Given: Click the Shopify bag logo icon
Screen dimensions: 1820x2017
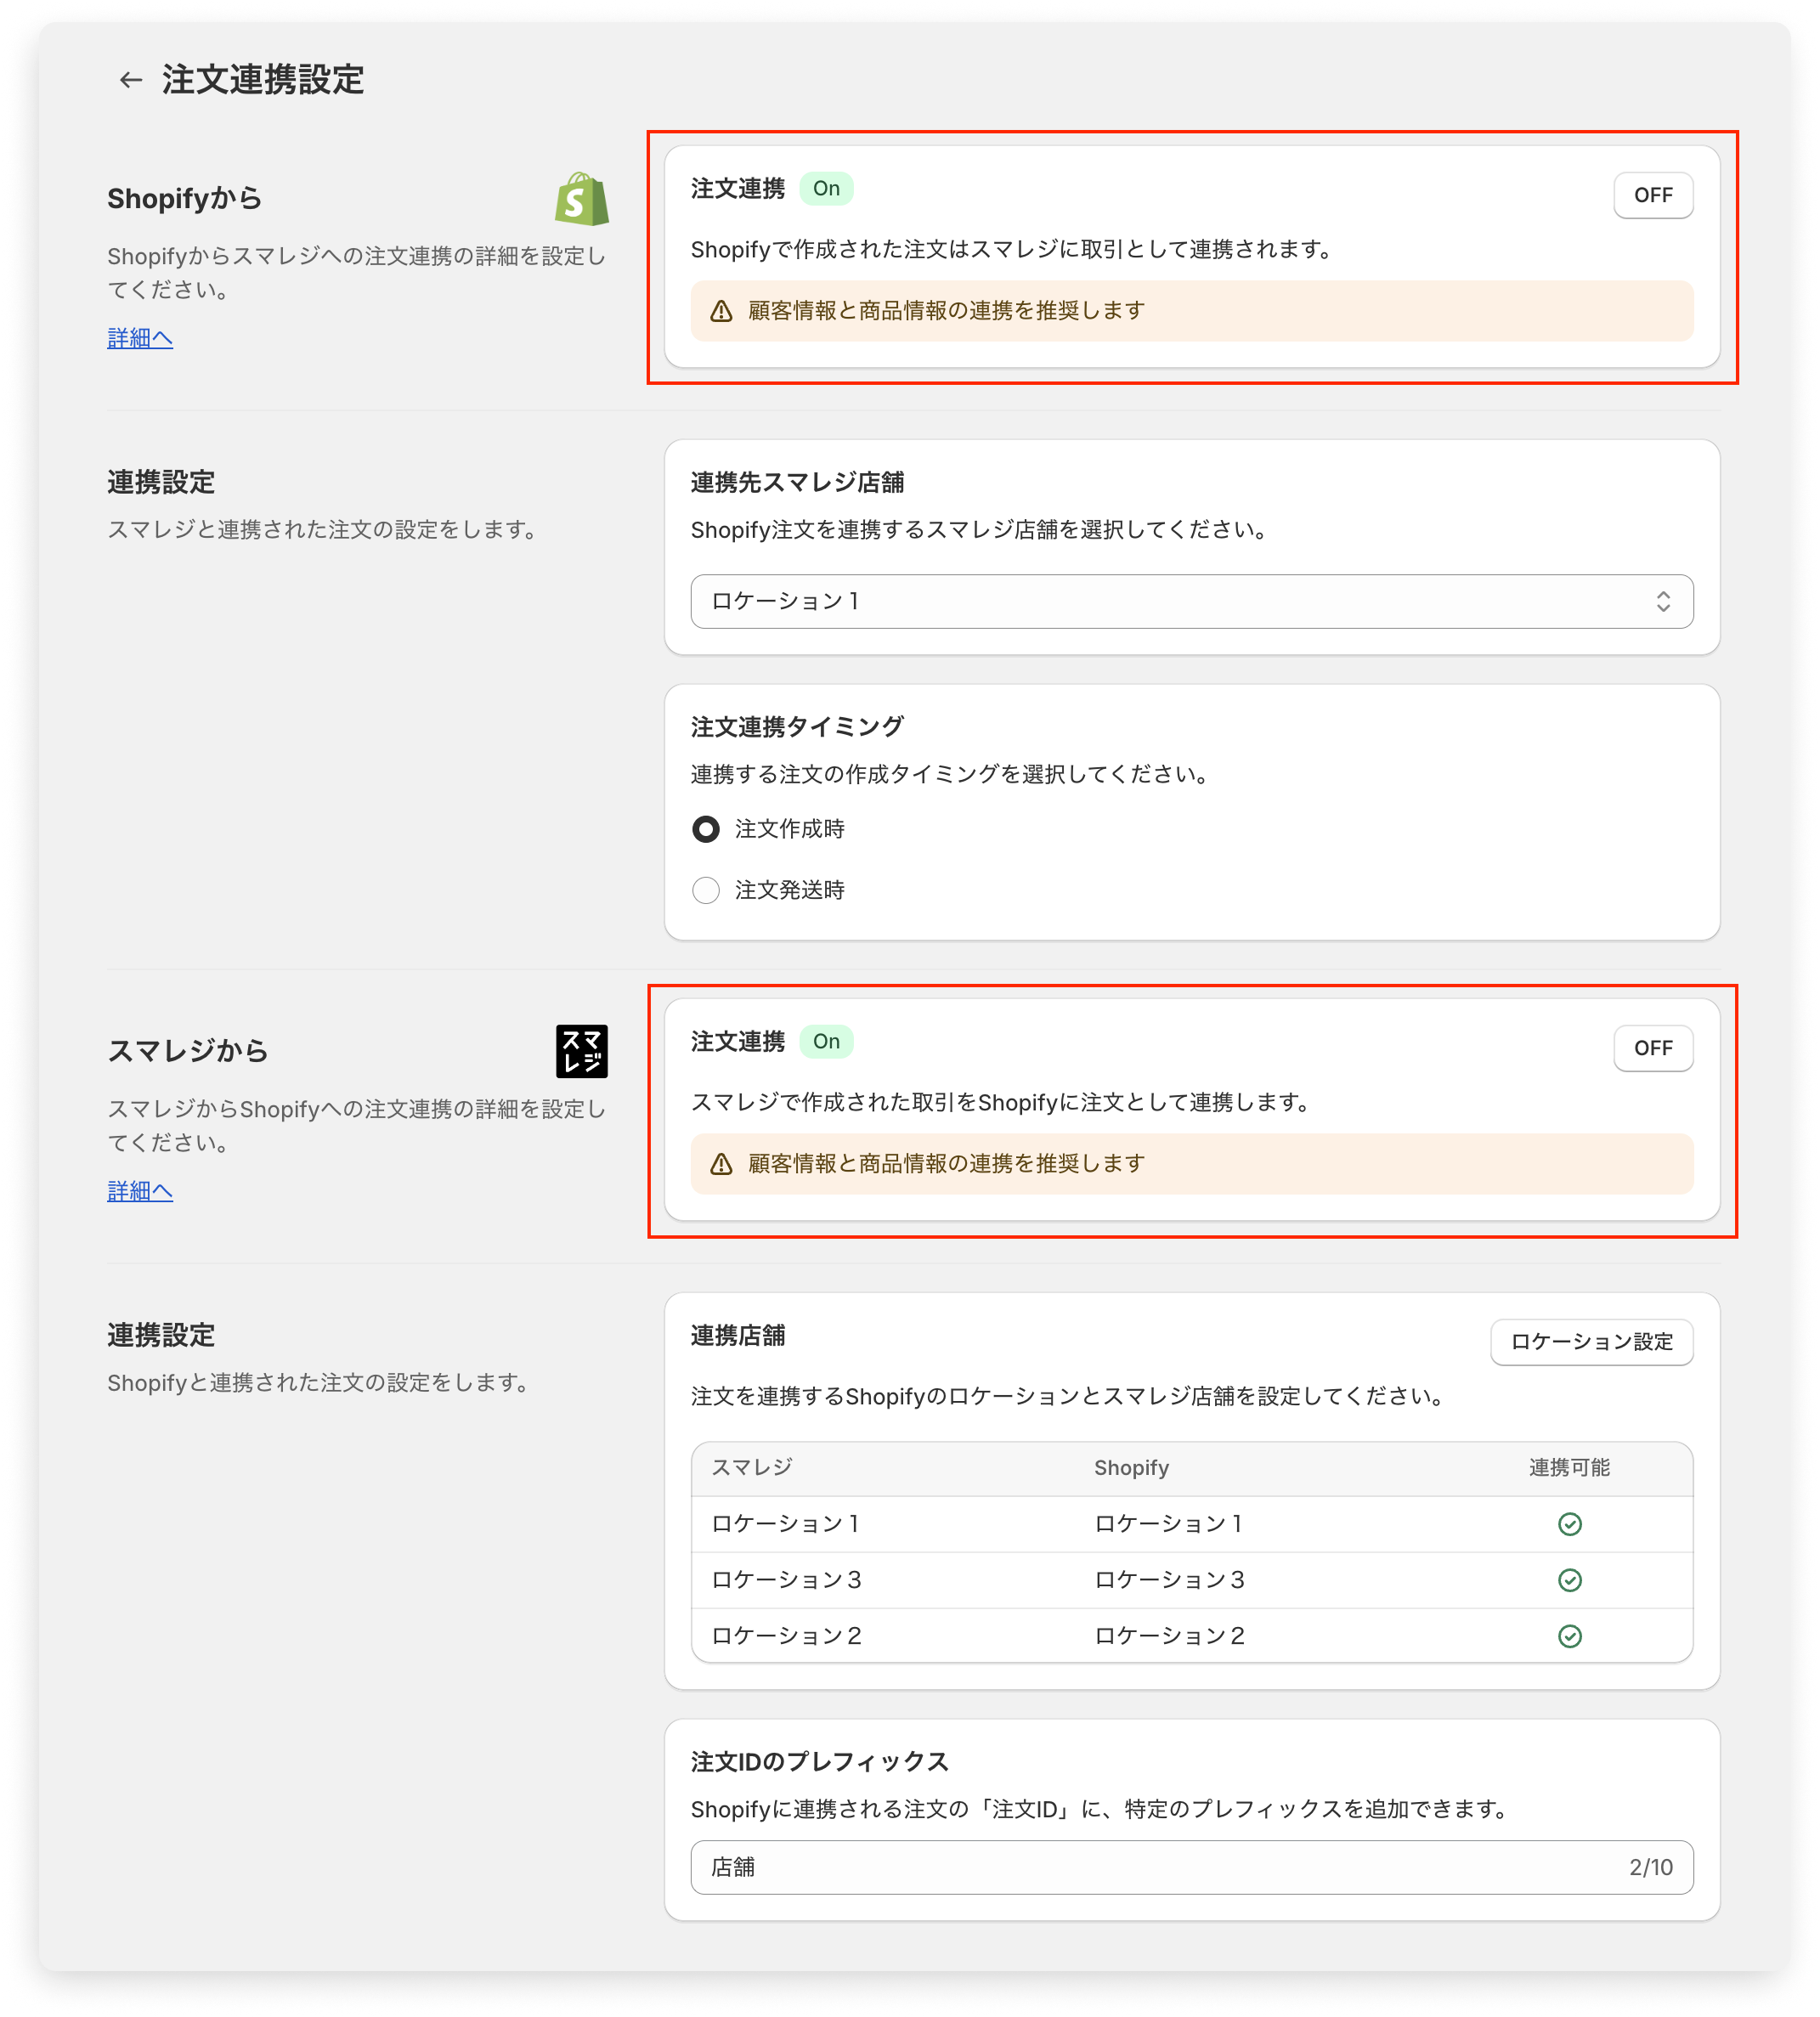Looking at the screenshot, I should [582, 199].
